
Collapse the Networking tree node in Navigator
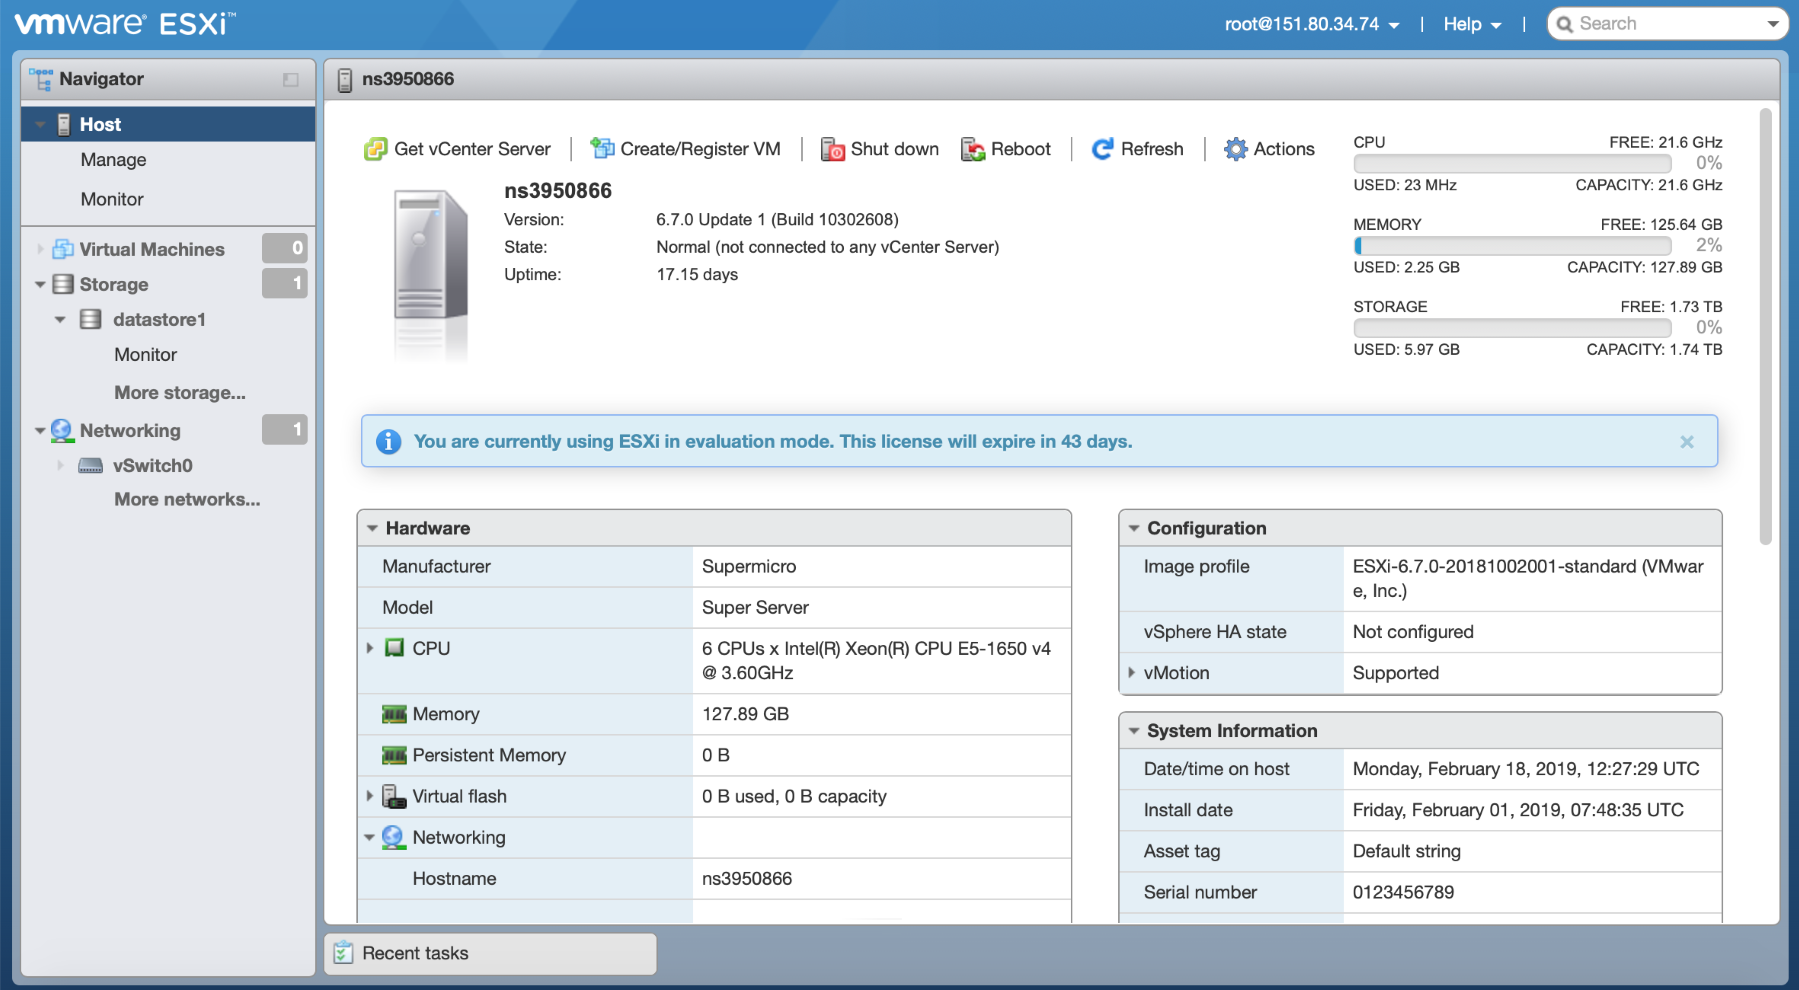tap(40, 431)
